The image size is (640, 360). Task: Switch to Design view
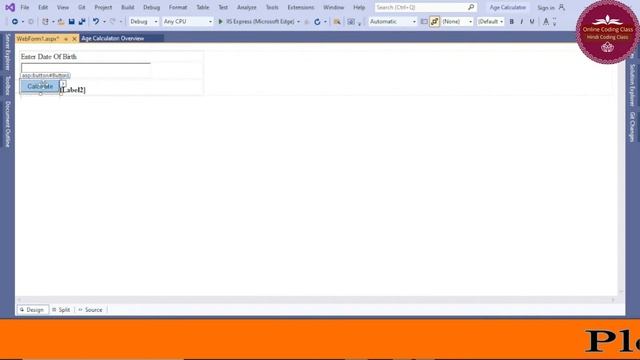[32, 310]
